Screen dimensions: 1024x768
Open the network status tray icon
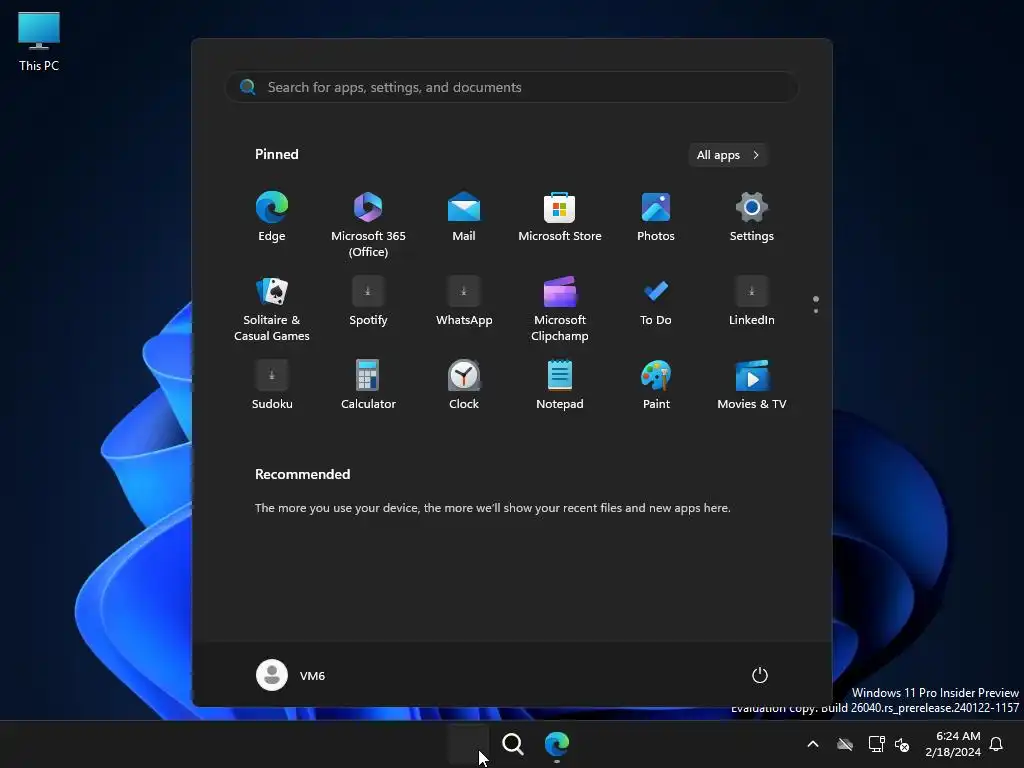[x=876, y=744]
